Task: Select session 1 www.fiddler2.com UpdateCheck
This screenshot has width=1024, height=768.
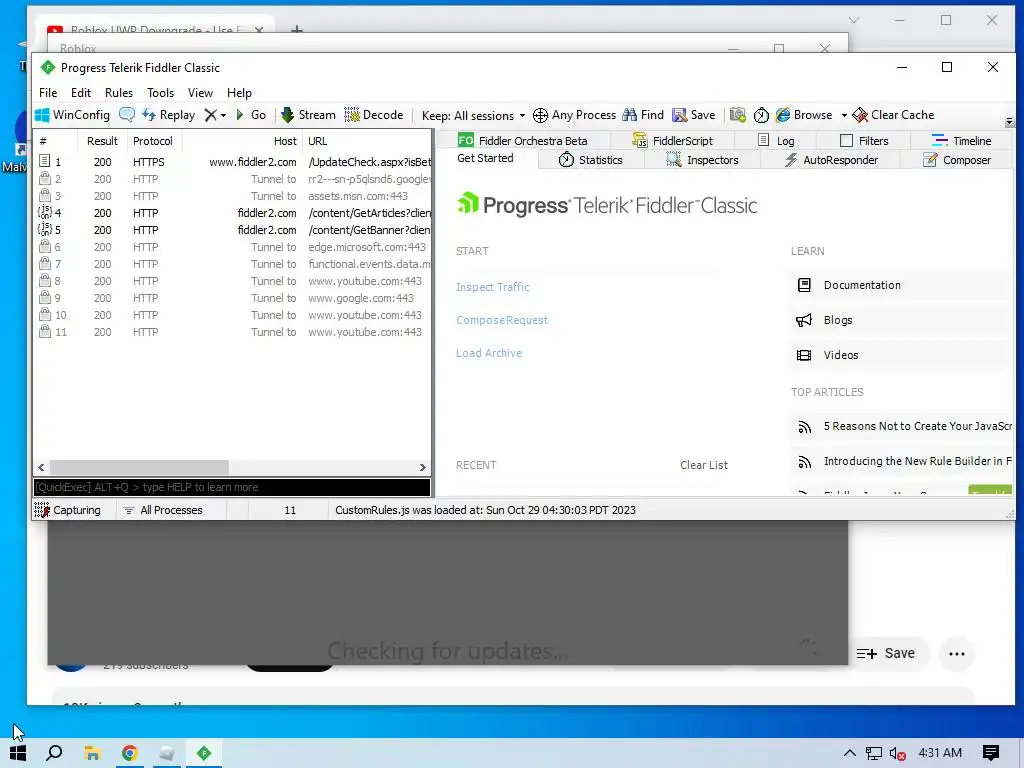Action: [x=232, y=162]
